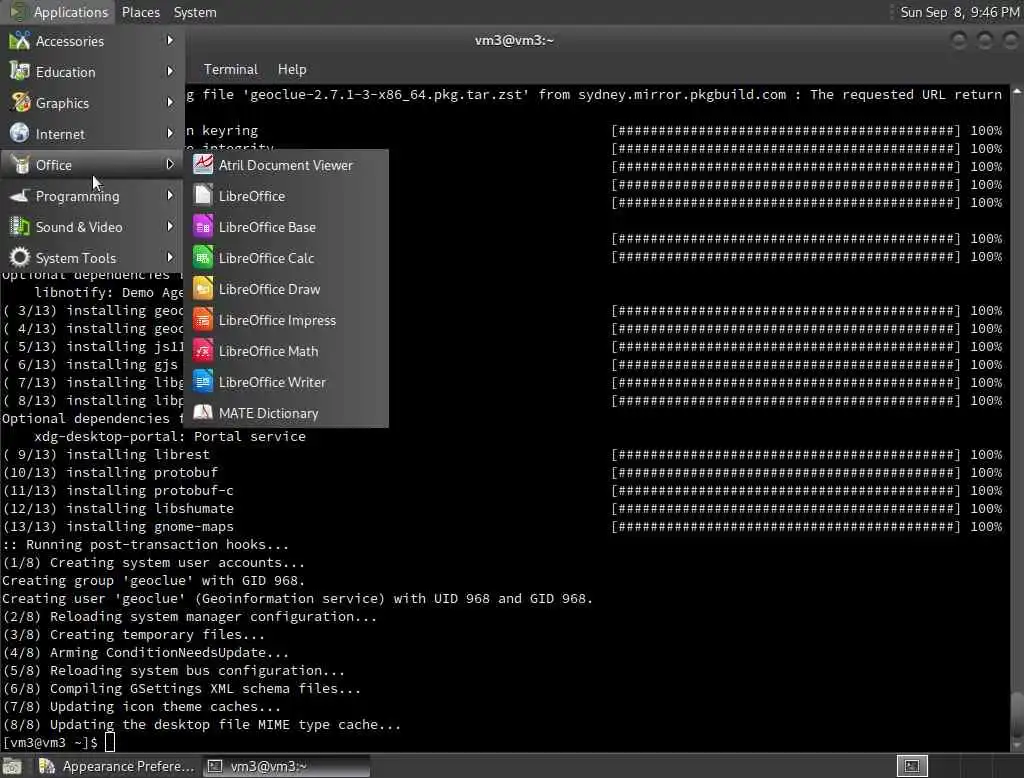This screenshot has width=1024, height=778.
Task: Click the 'installing protobuf-c' text line
Action: click(x=118, y=491)
